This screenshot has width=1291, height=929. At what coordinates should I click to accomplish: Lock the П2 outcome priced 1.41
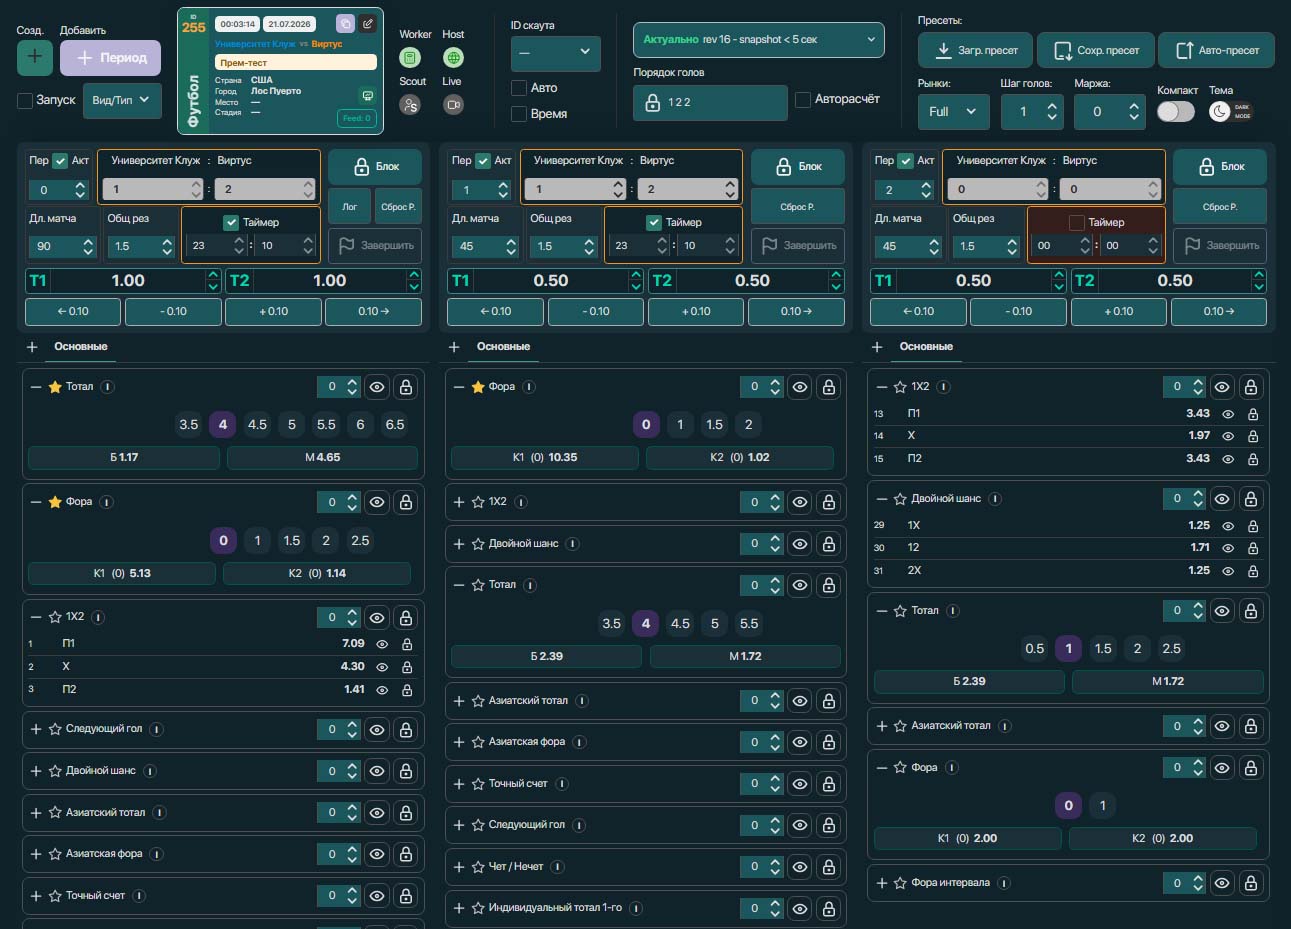pyautogui.click(x=407, y=690)
